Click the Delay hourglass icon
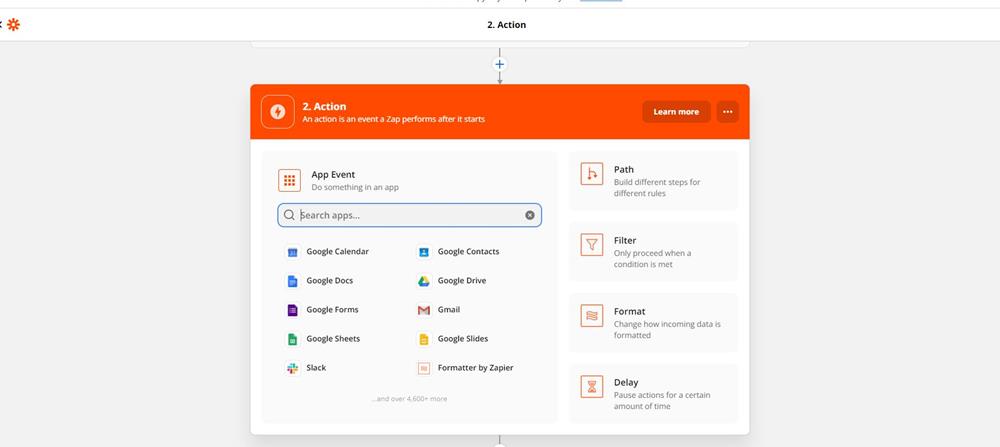 592,386
